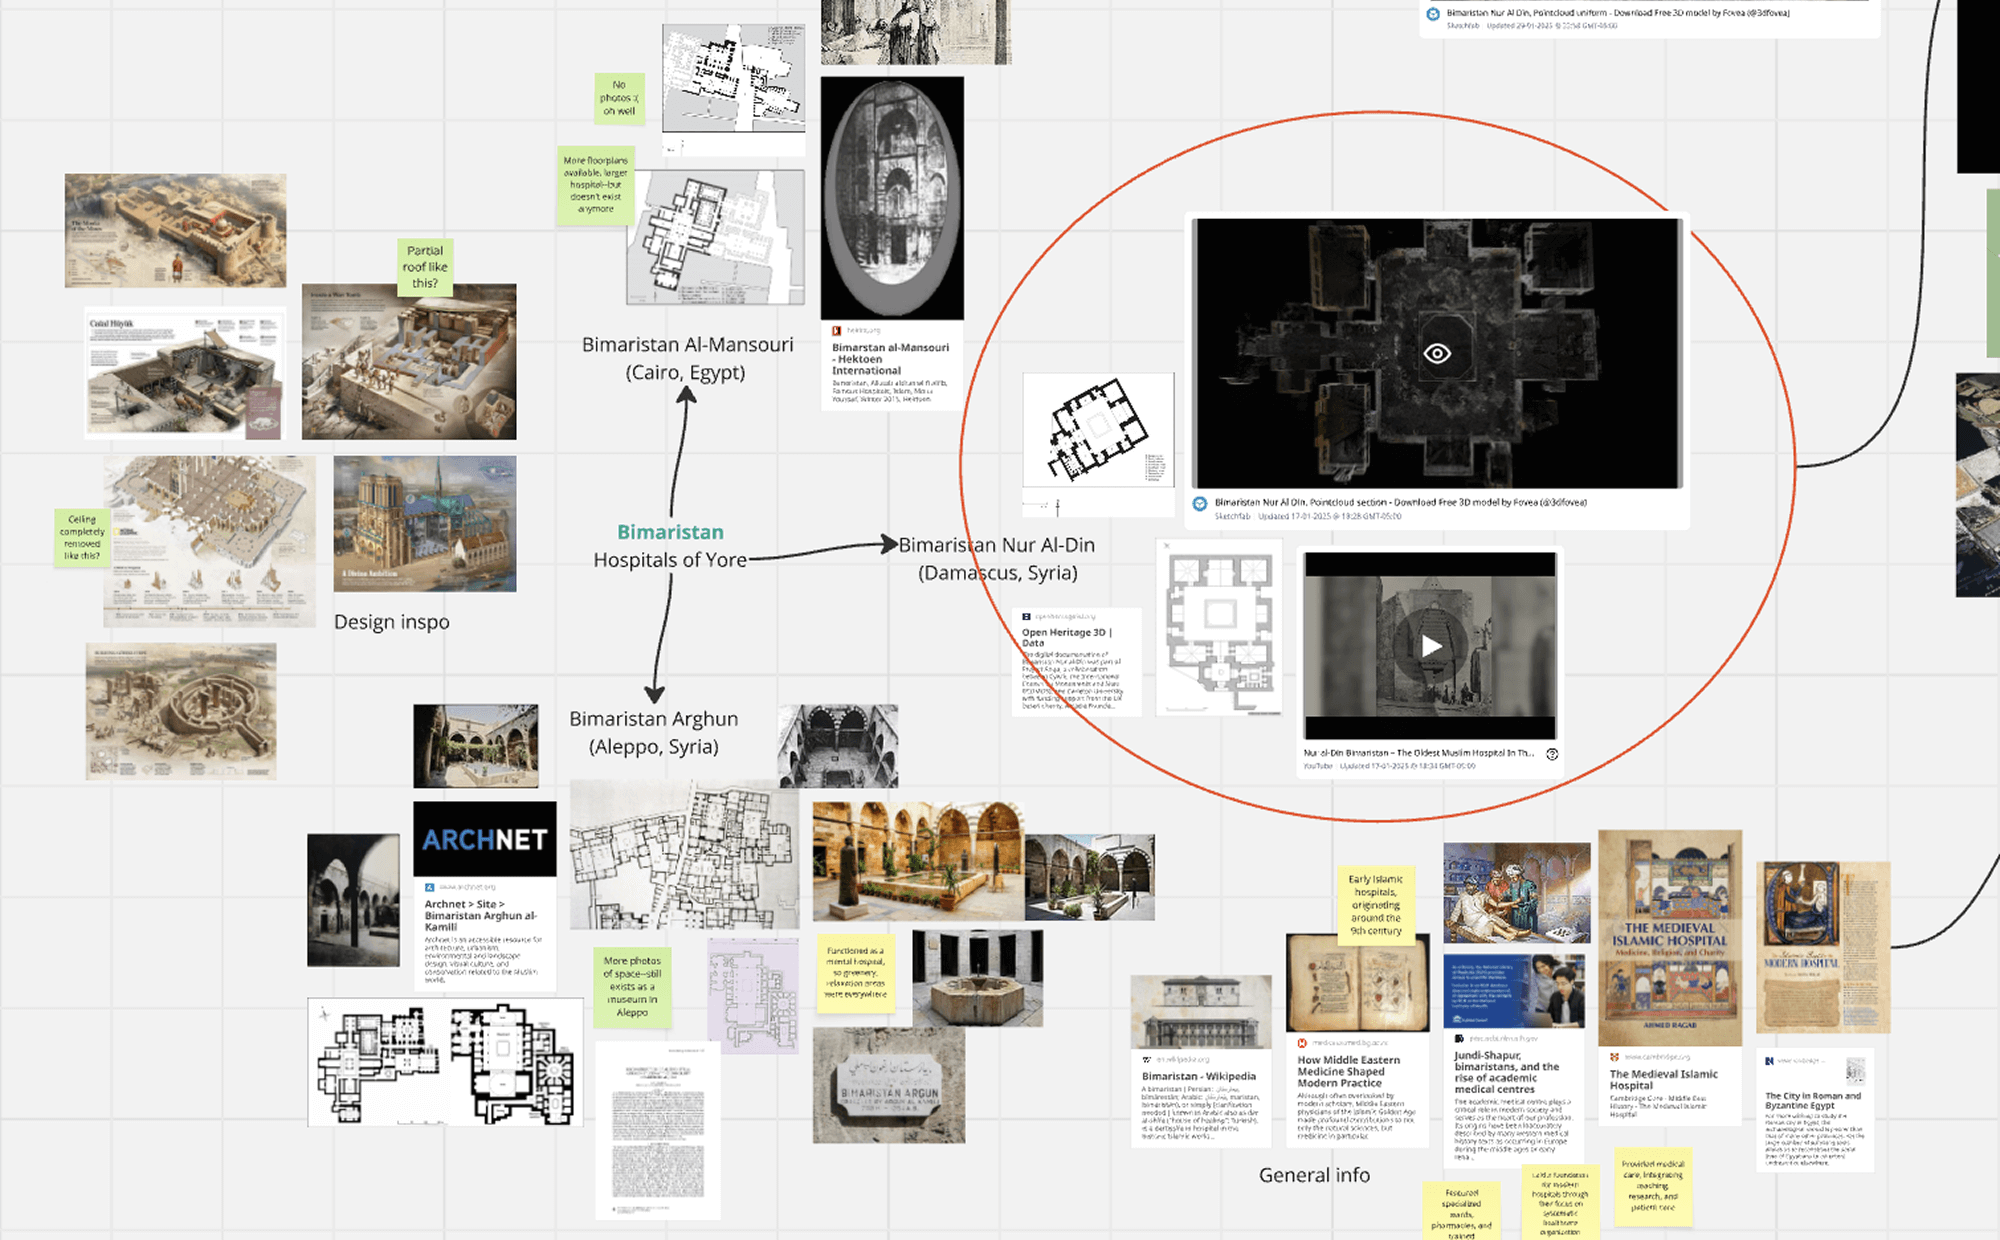This screenshot has height=1240, width=2000.
Task: Select the 'Bimaristan Hospitals of Yore' title text
Action: click(670, 546)
